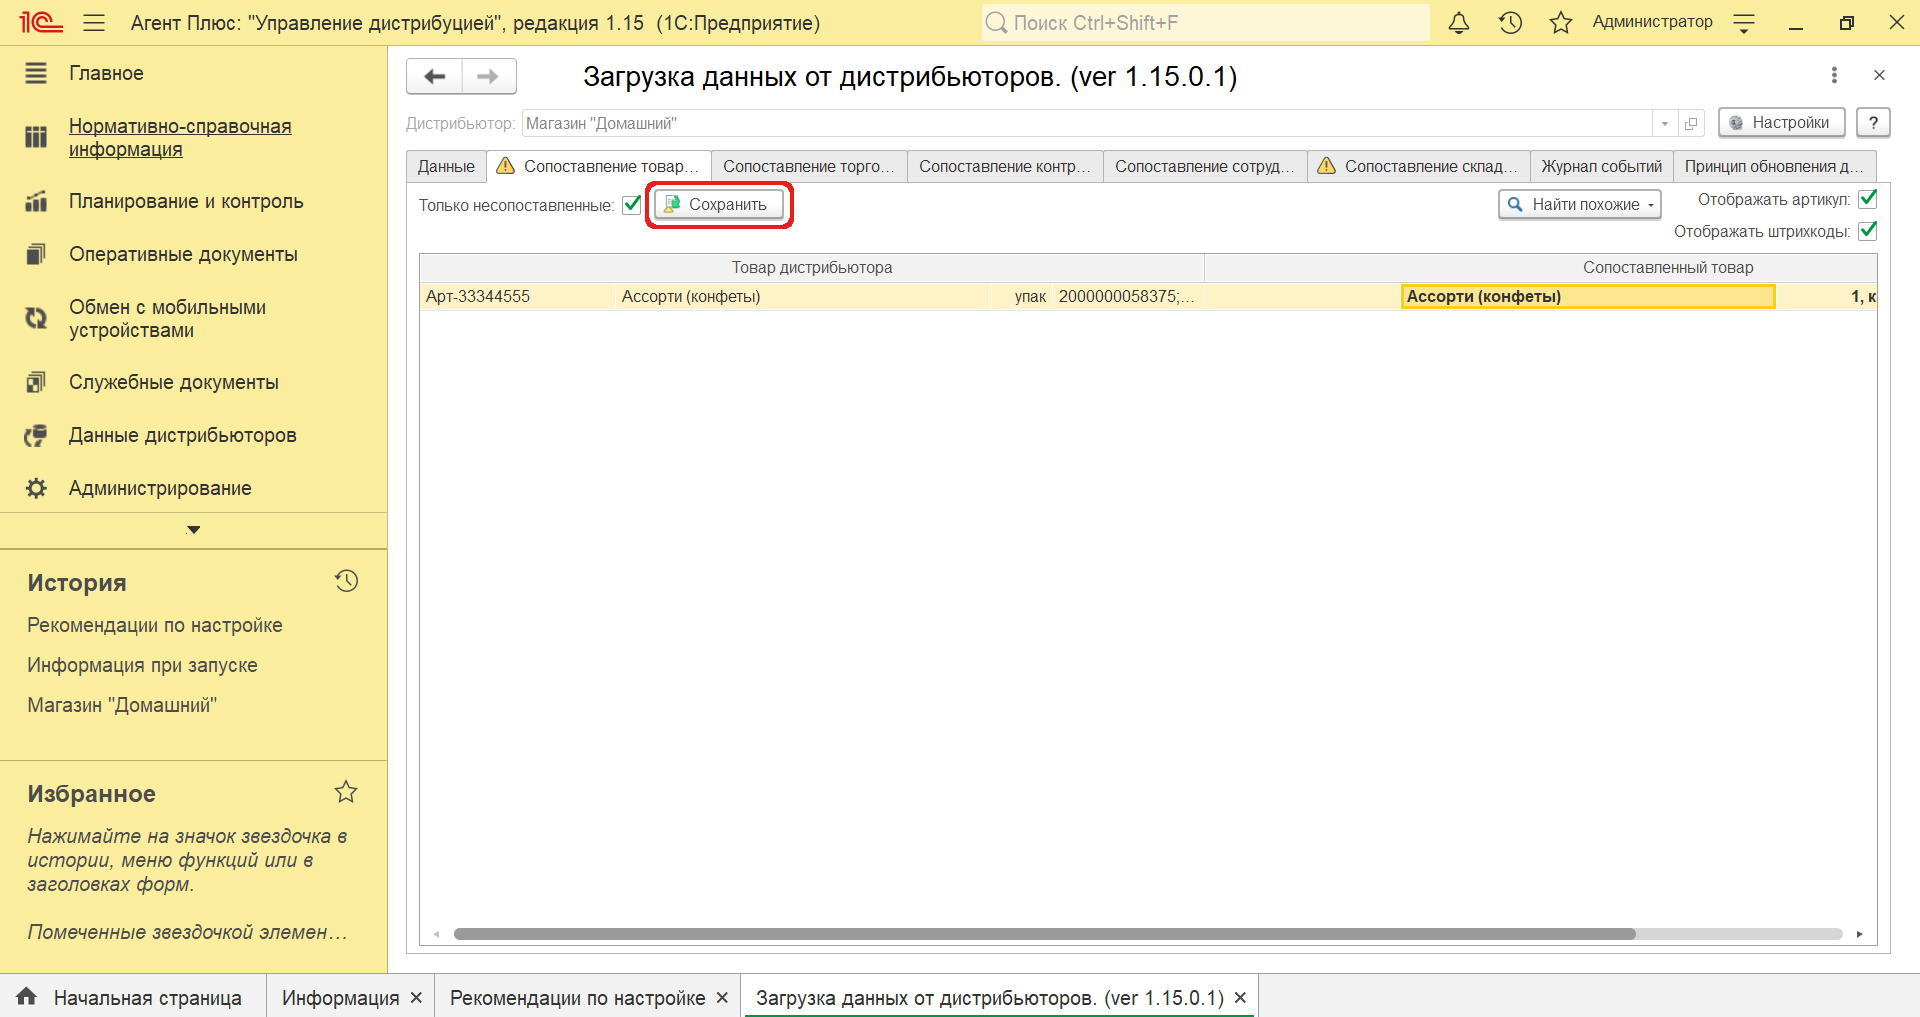
Task: Click the Нормативно-справочная информация section icon
Action: tap(36, 137)
